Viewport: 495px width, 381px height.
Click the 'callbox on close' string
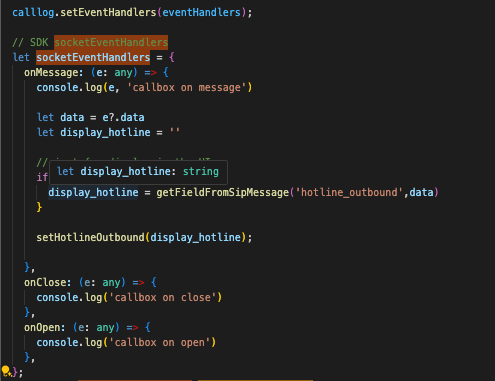(x=163, y=297)
